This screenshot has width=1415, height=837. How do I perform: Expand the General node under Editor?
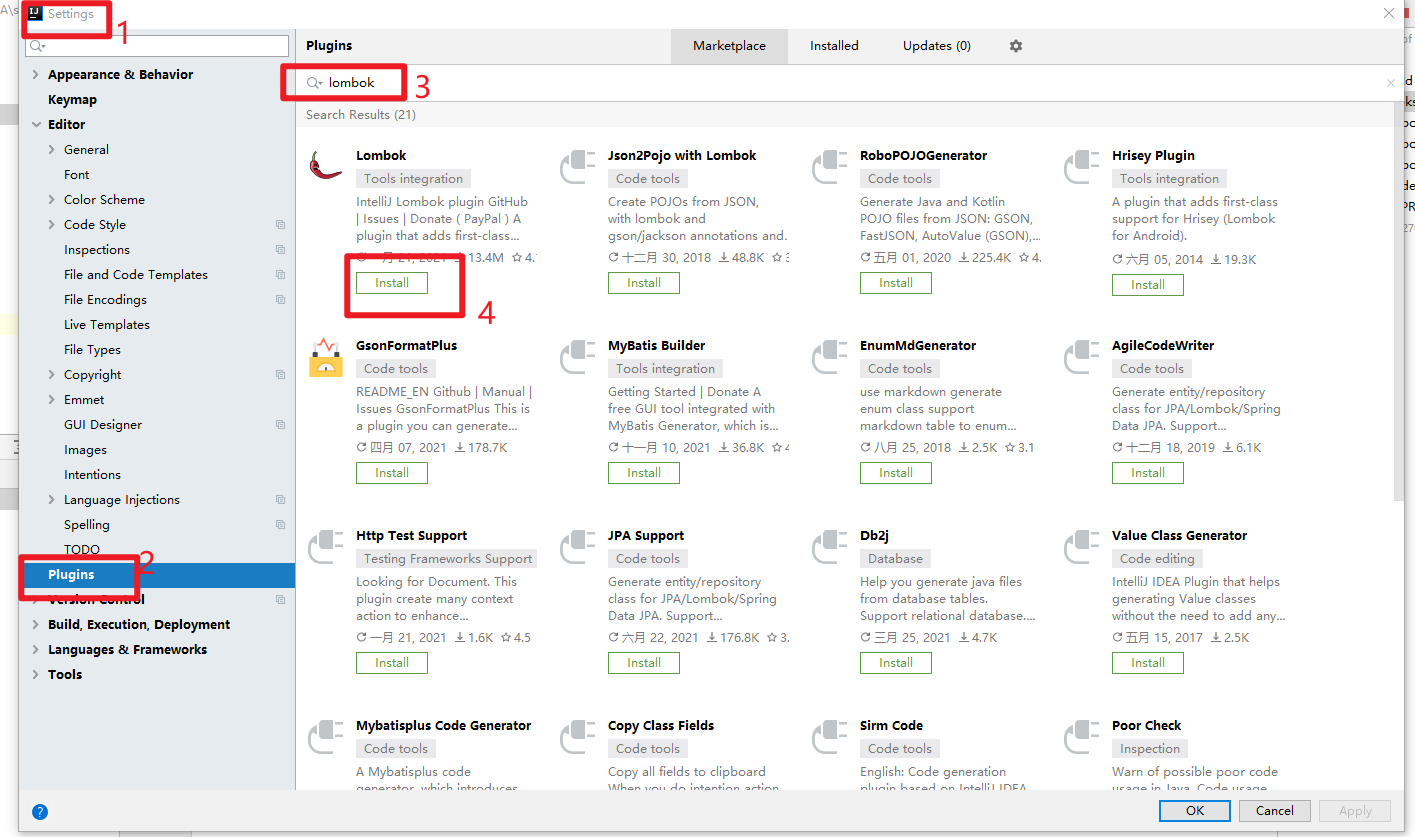coord(52,150)
